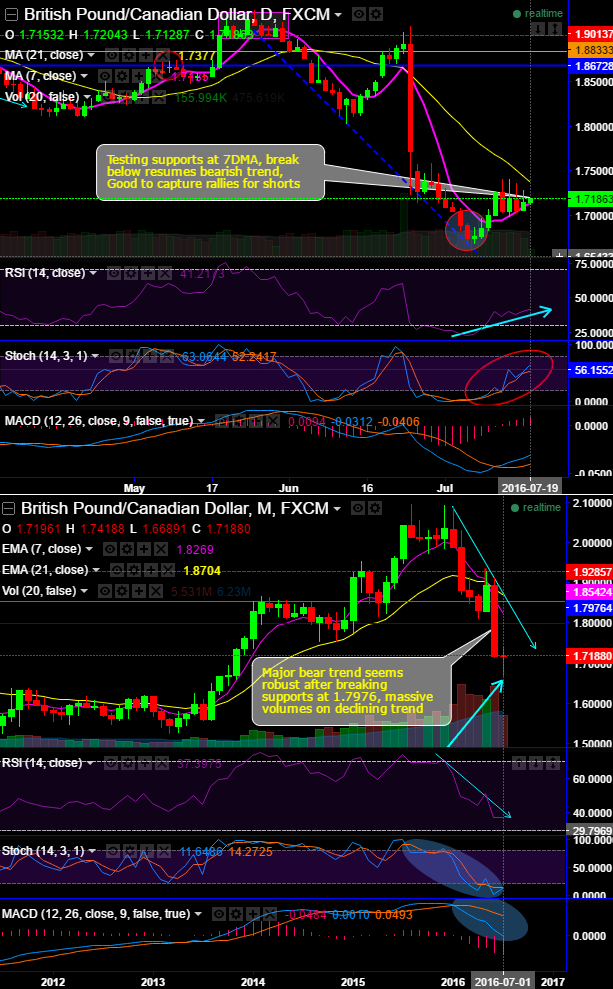The image size is (613, 989).
Task: Expand dropdown arrow after monthly chart FXCM title
Action: click(x=339, y=508)
